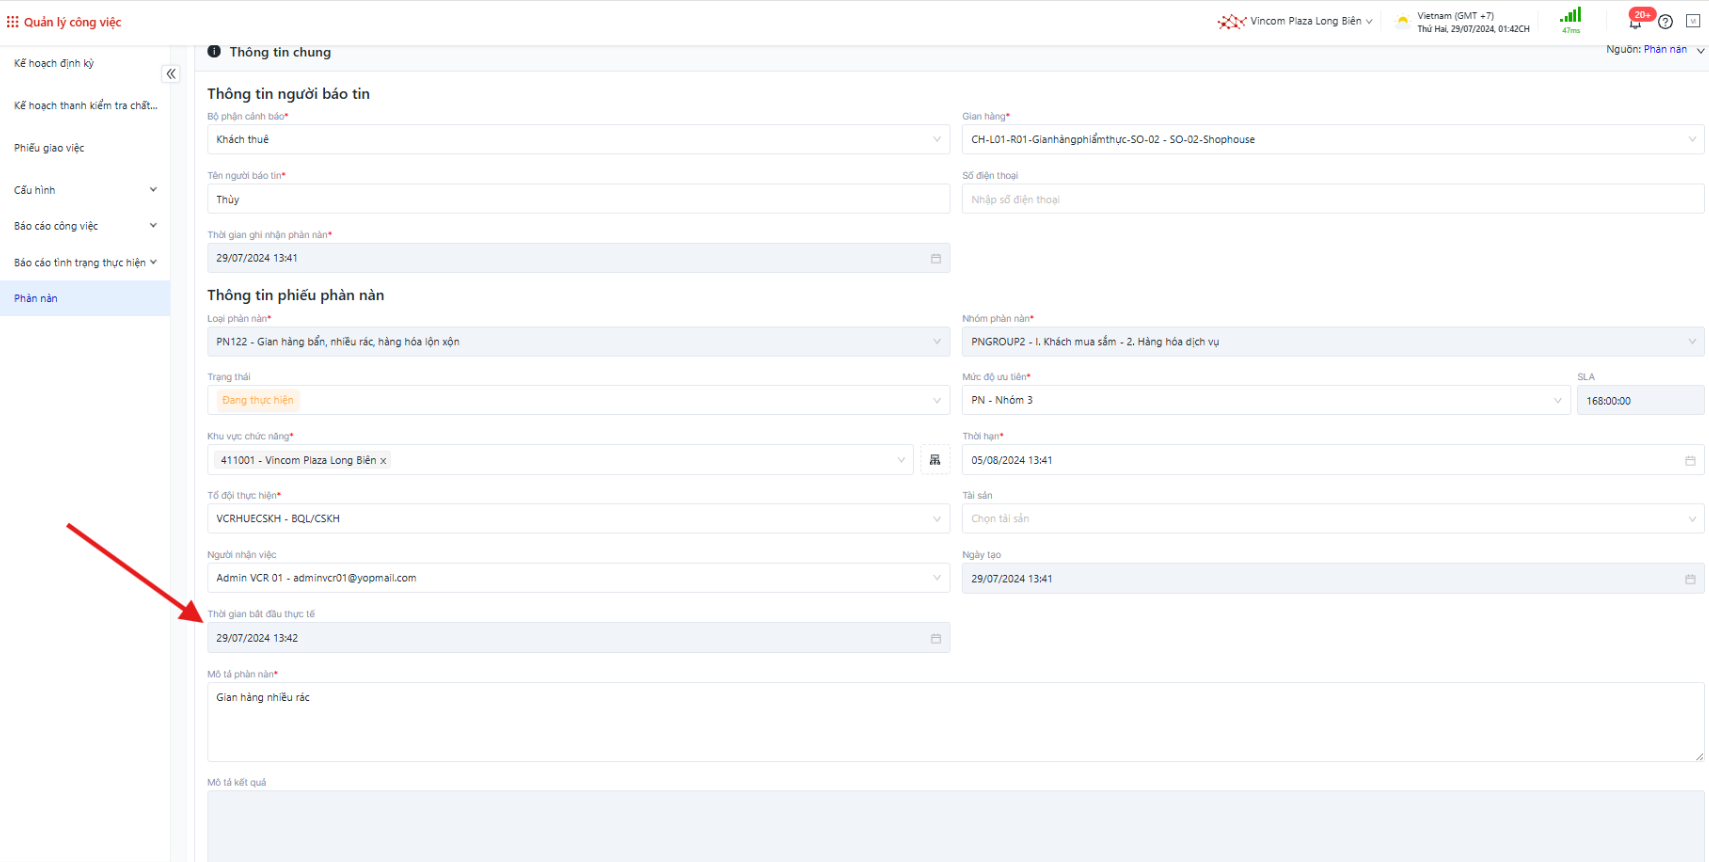Click calendar icon in Thời gian bắt đầu thực tế
The width and height of the screenshot is (1709, 862).
pyautogui.click(x=936, y=638)
